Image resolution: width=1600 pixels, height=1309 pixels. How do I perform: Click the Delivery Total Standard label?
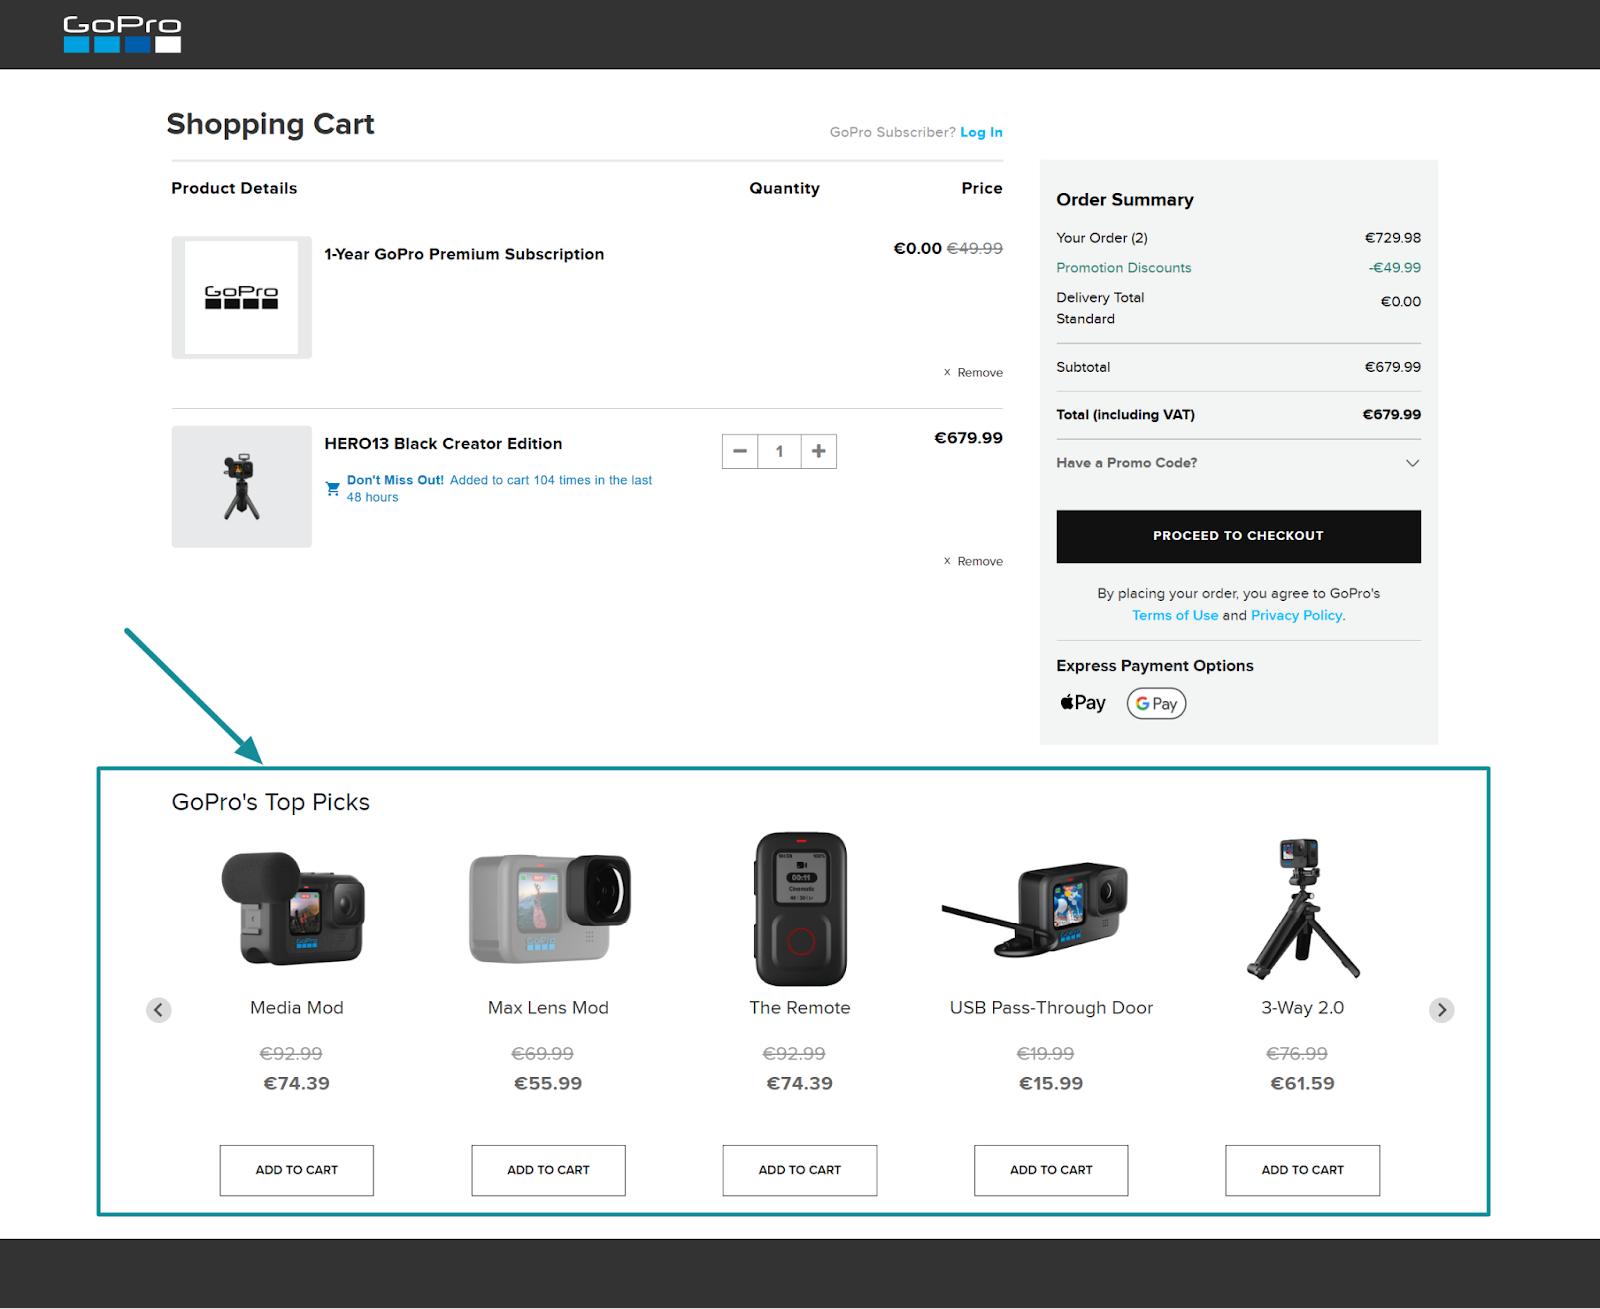[1100, 308]
